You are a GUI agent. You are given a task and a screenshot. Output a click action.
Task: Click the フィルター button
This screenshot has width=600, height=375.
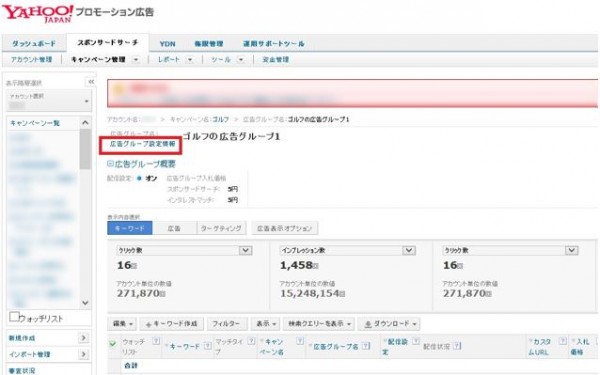point(226,324)
